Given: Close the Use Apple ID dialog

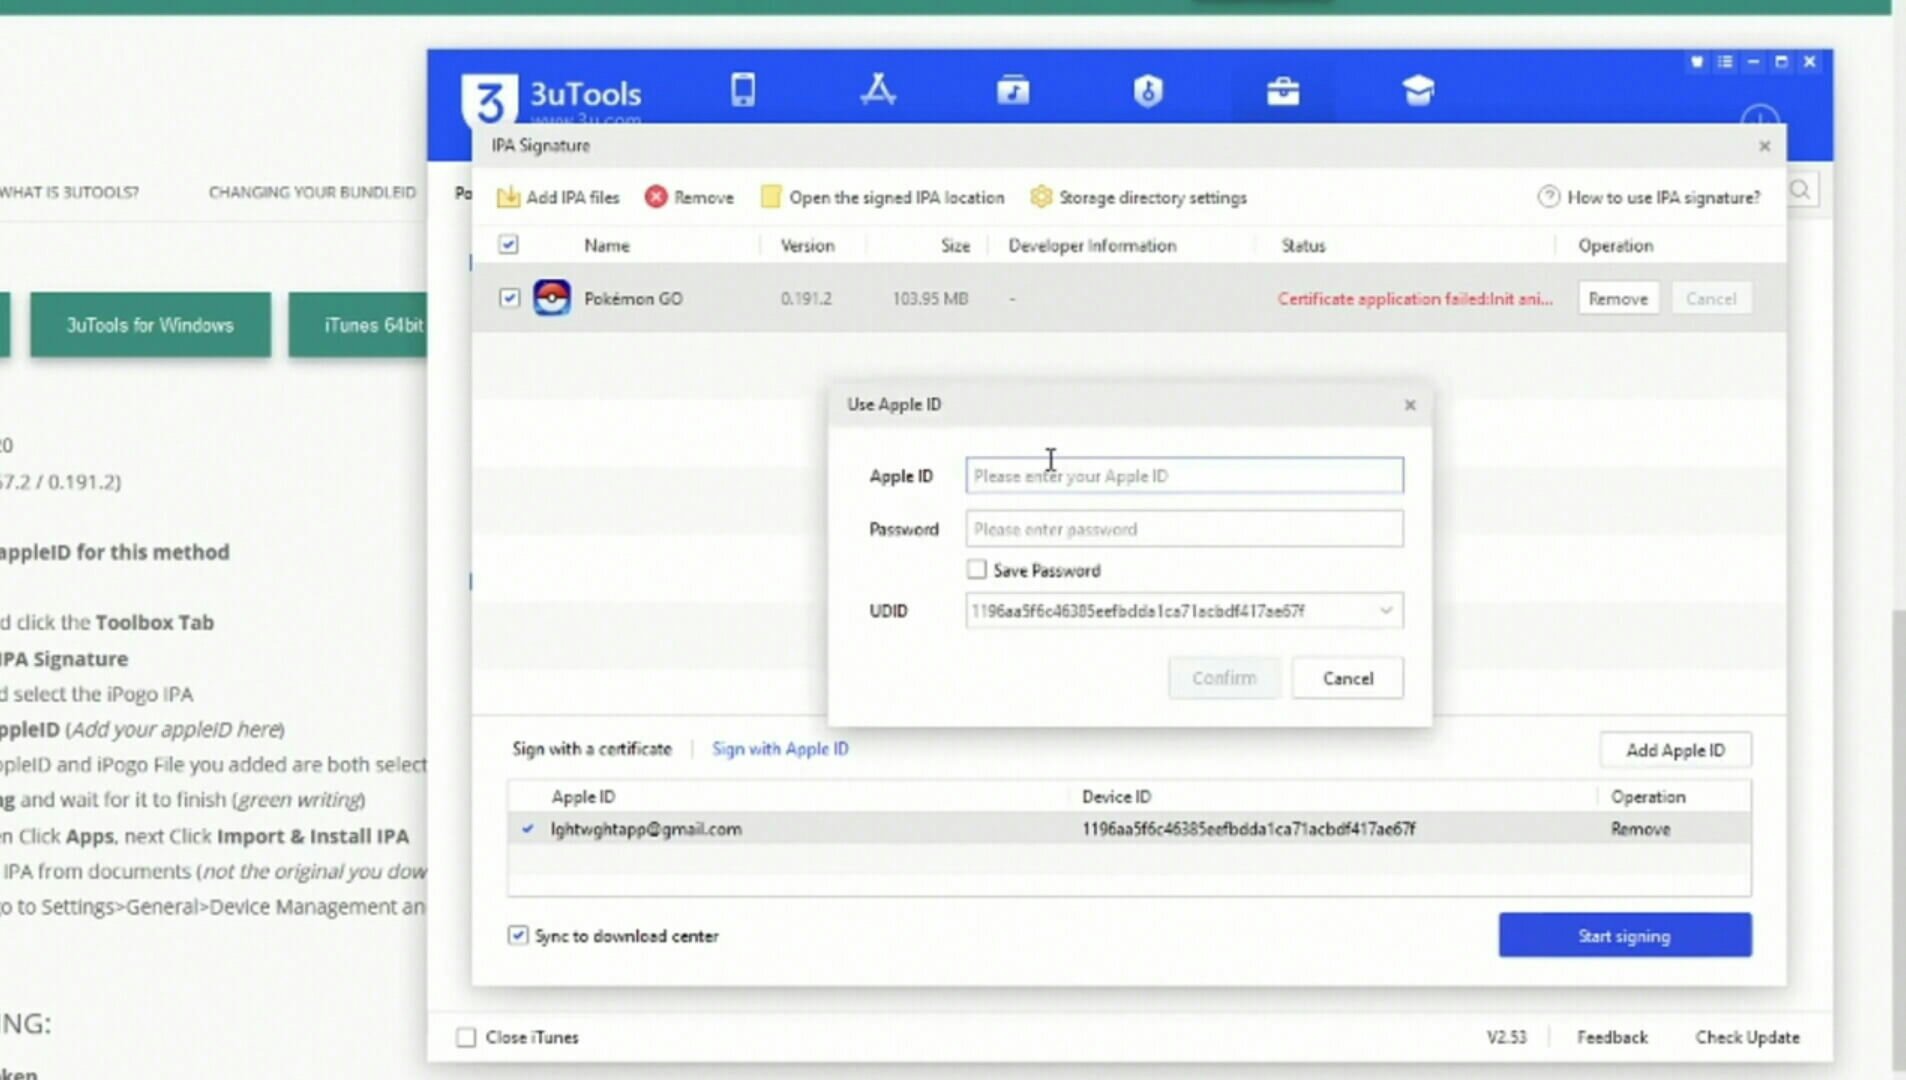Looking at the screenshot, I should pyautogui.click(x=1410, y=405).
